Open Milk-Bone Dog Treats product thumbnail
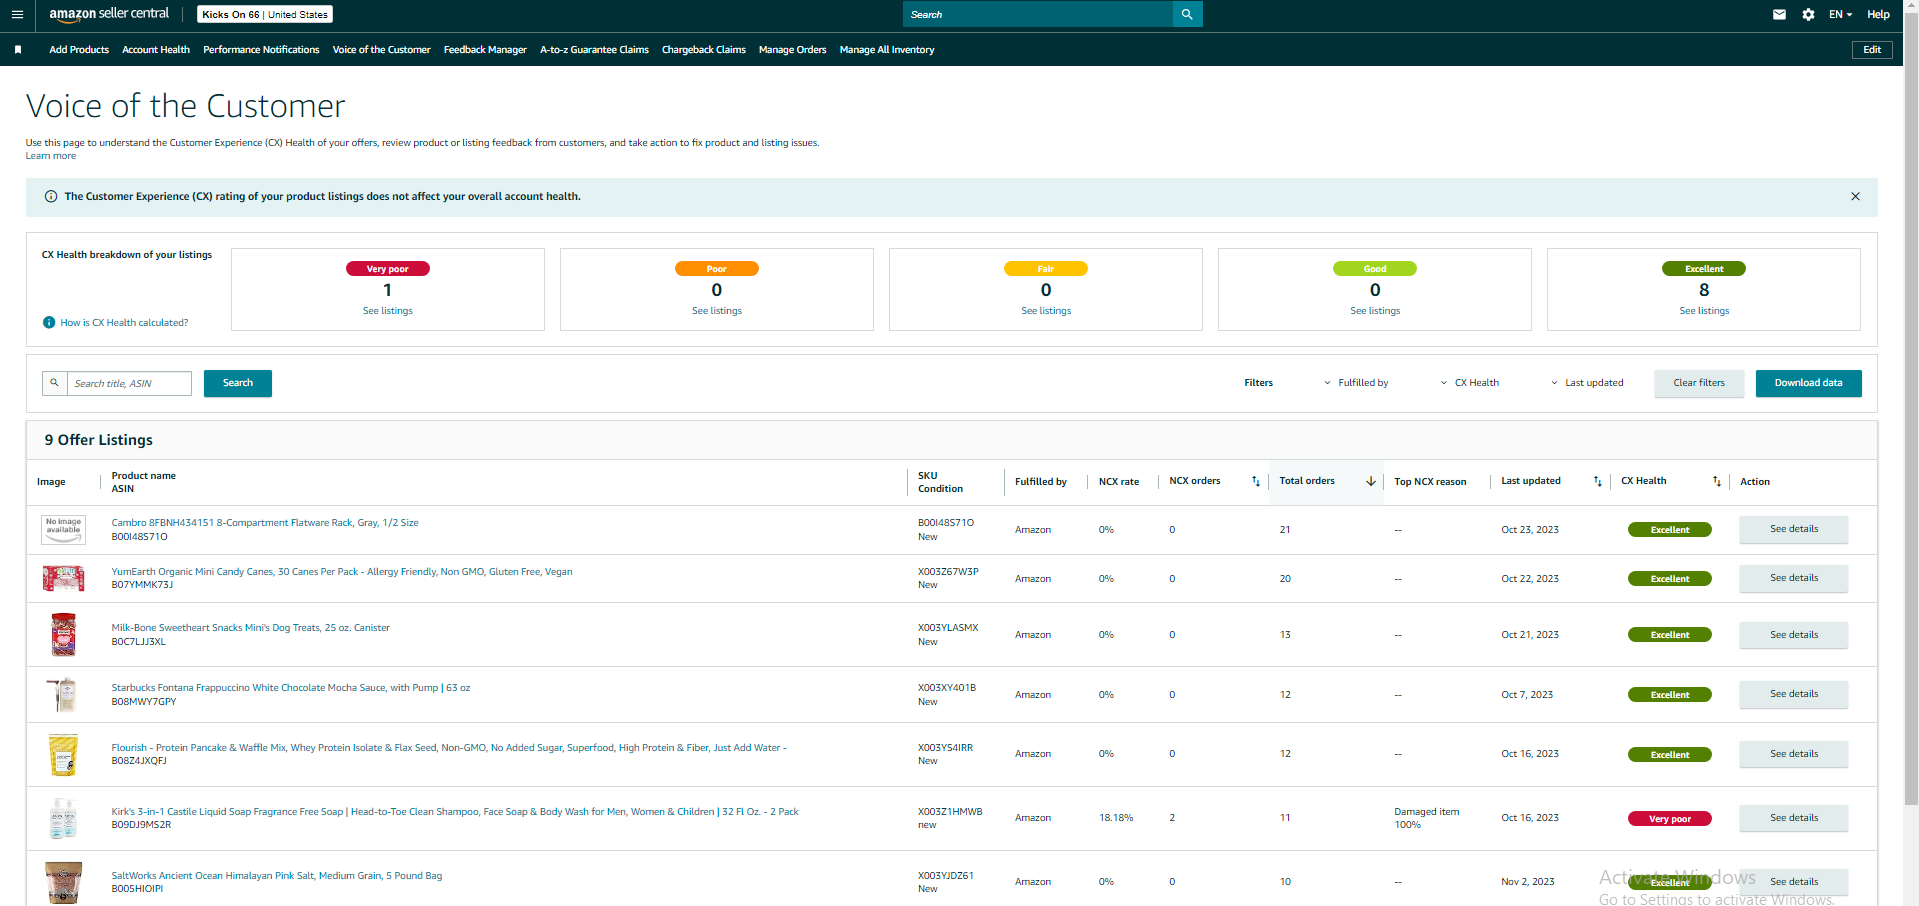 point(63,635)
